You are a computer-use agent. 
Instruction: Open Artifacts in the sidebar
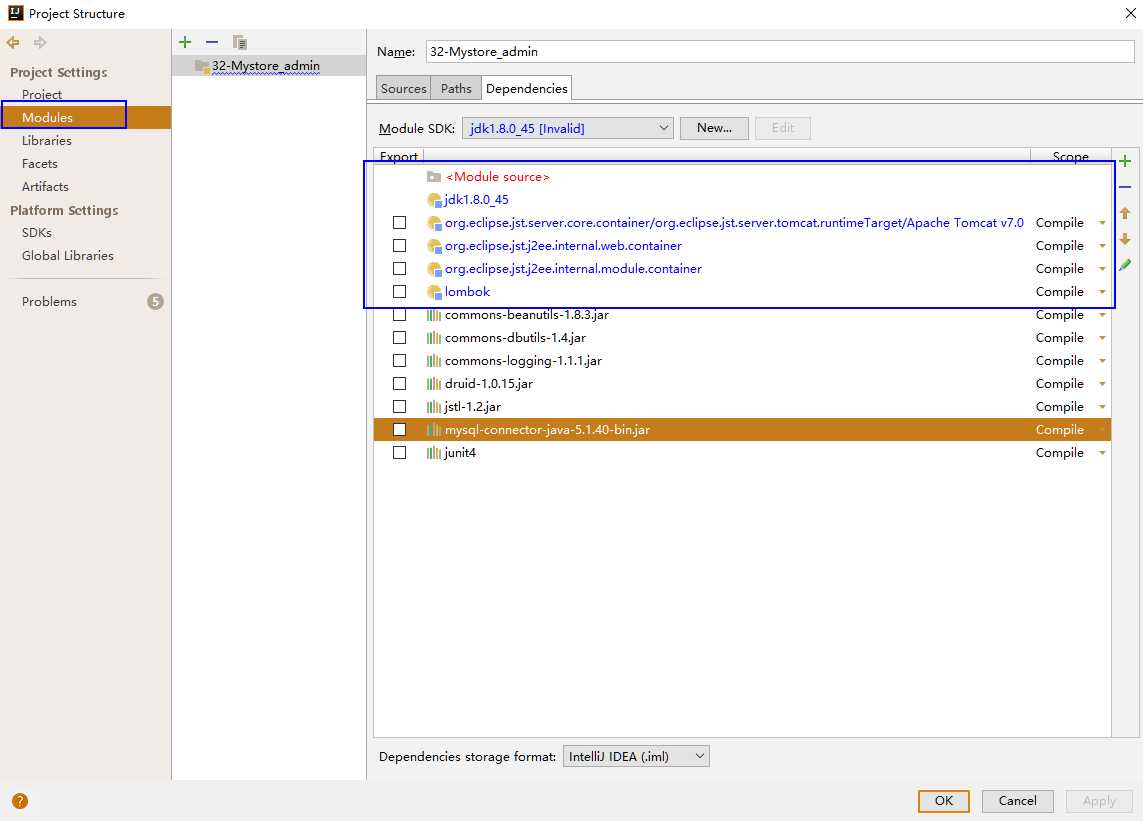45,187
